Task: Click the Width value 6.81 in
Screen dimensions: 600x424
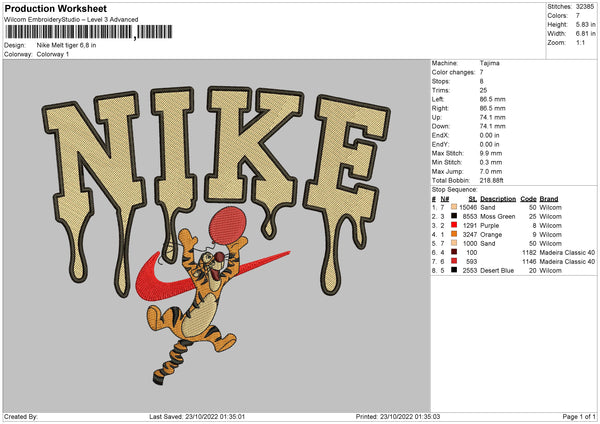Action: [x=585, y=34]
